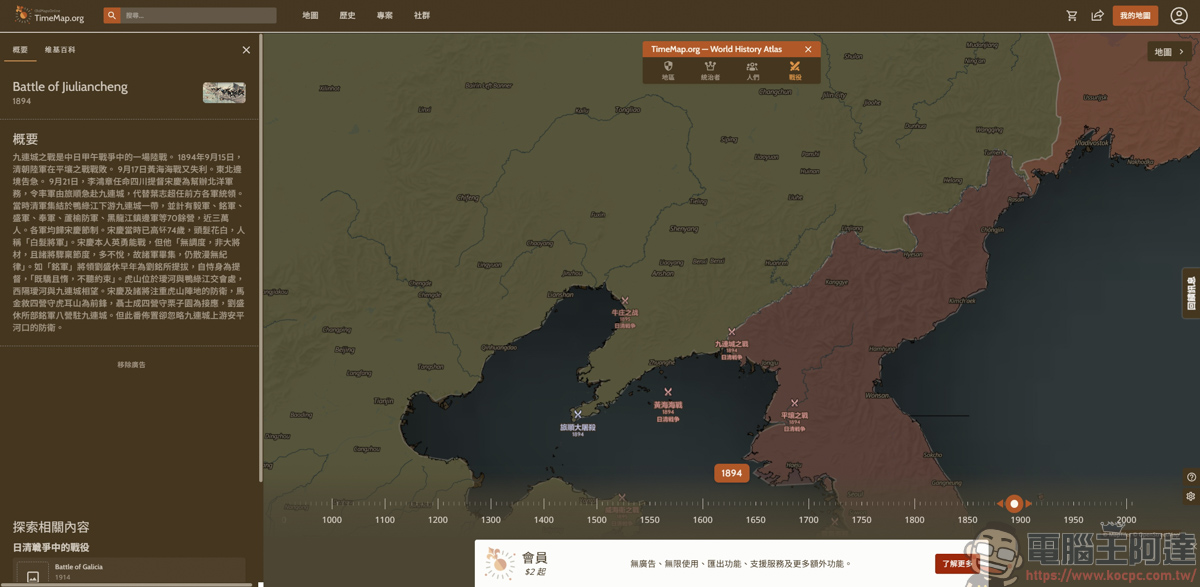Open the help question mark icon
Viewport: 1200px width, 587px height.
click(x=1191, y=477)
